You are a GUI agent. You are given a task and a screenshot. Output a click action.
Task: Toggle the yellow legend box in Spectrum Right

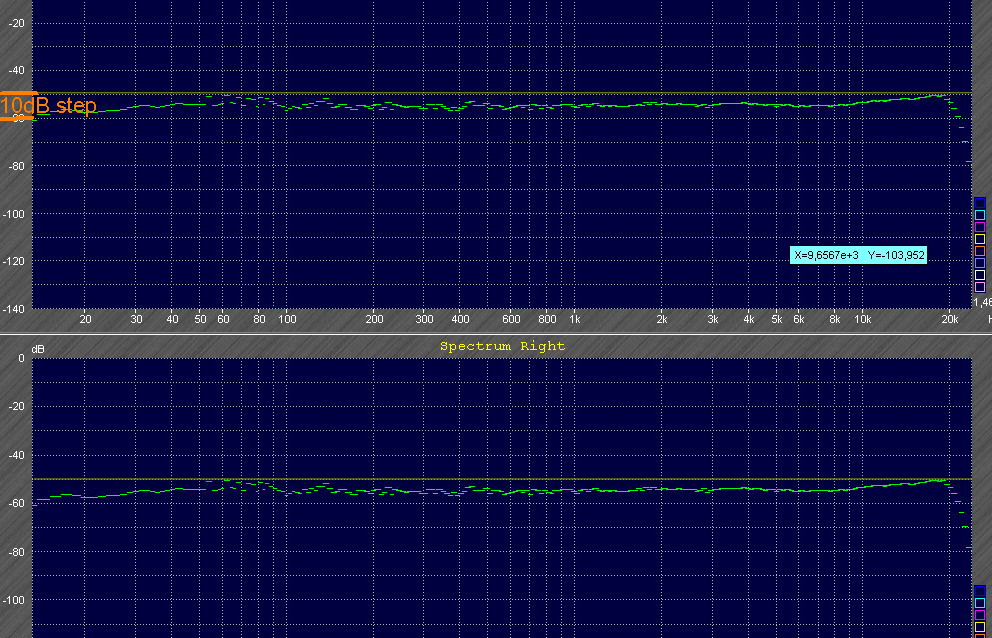tap(980, 627)
